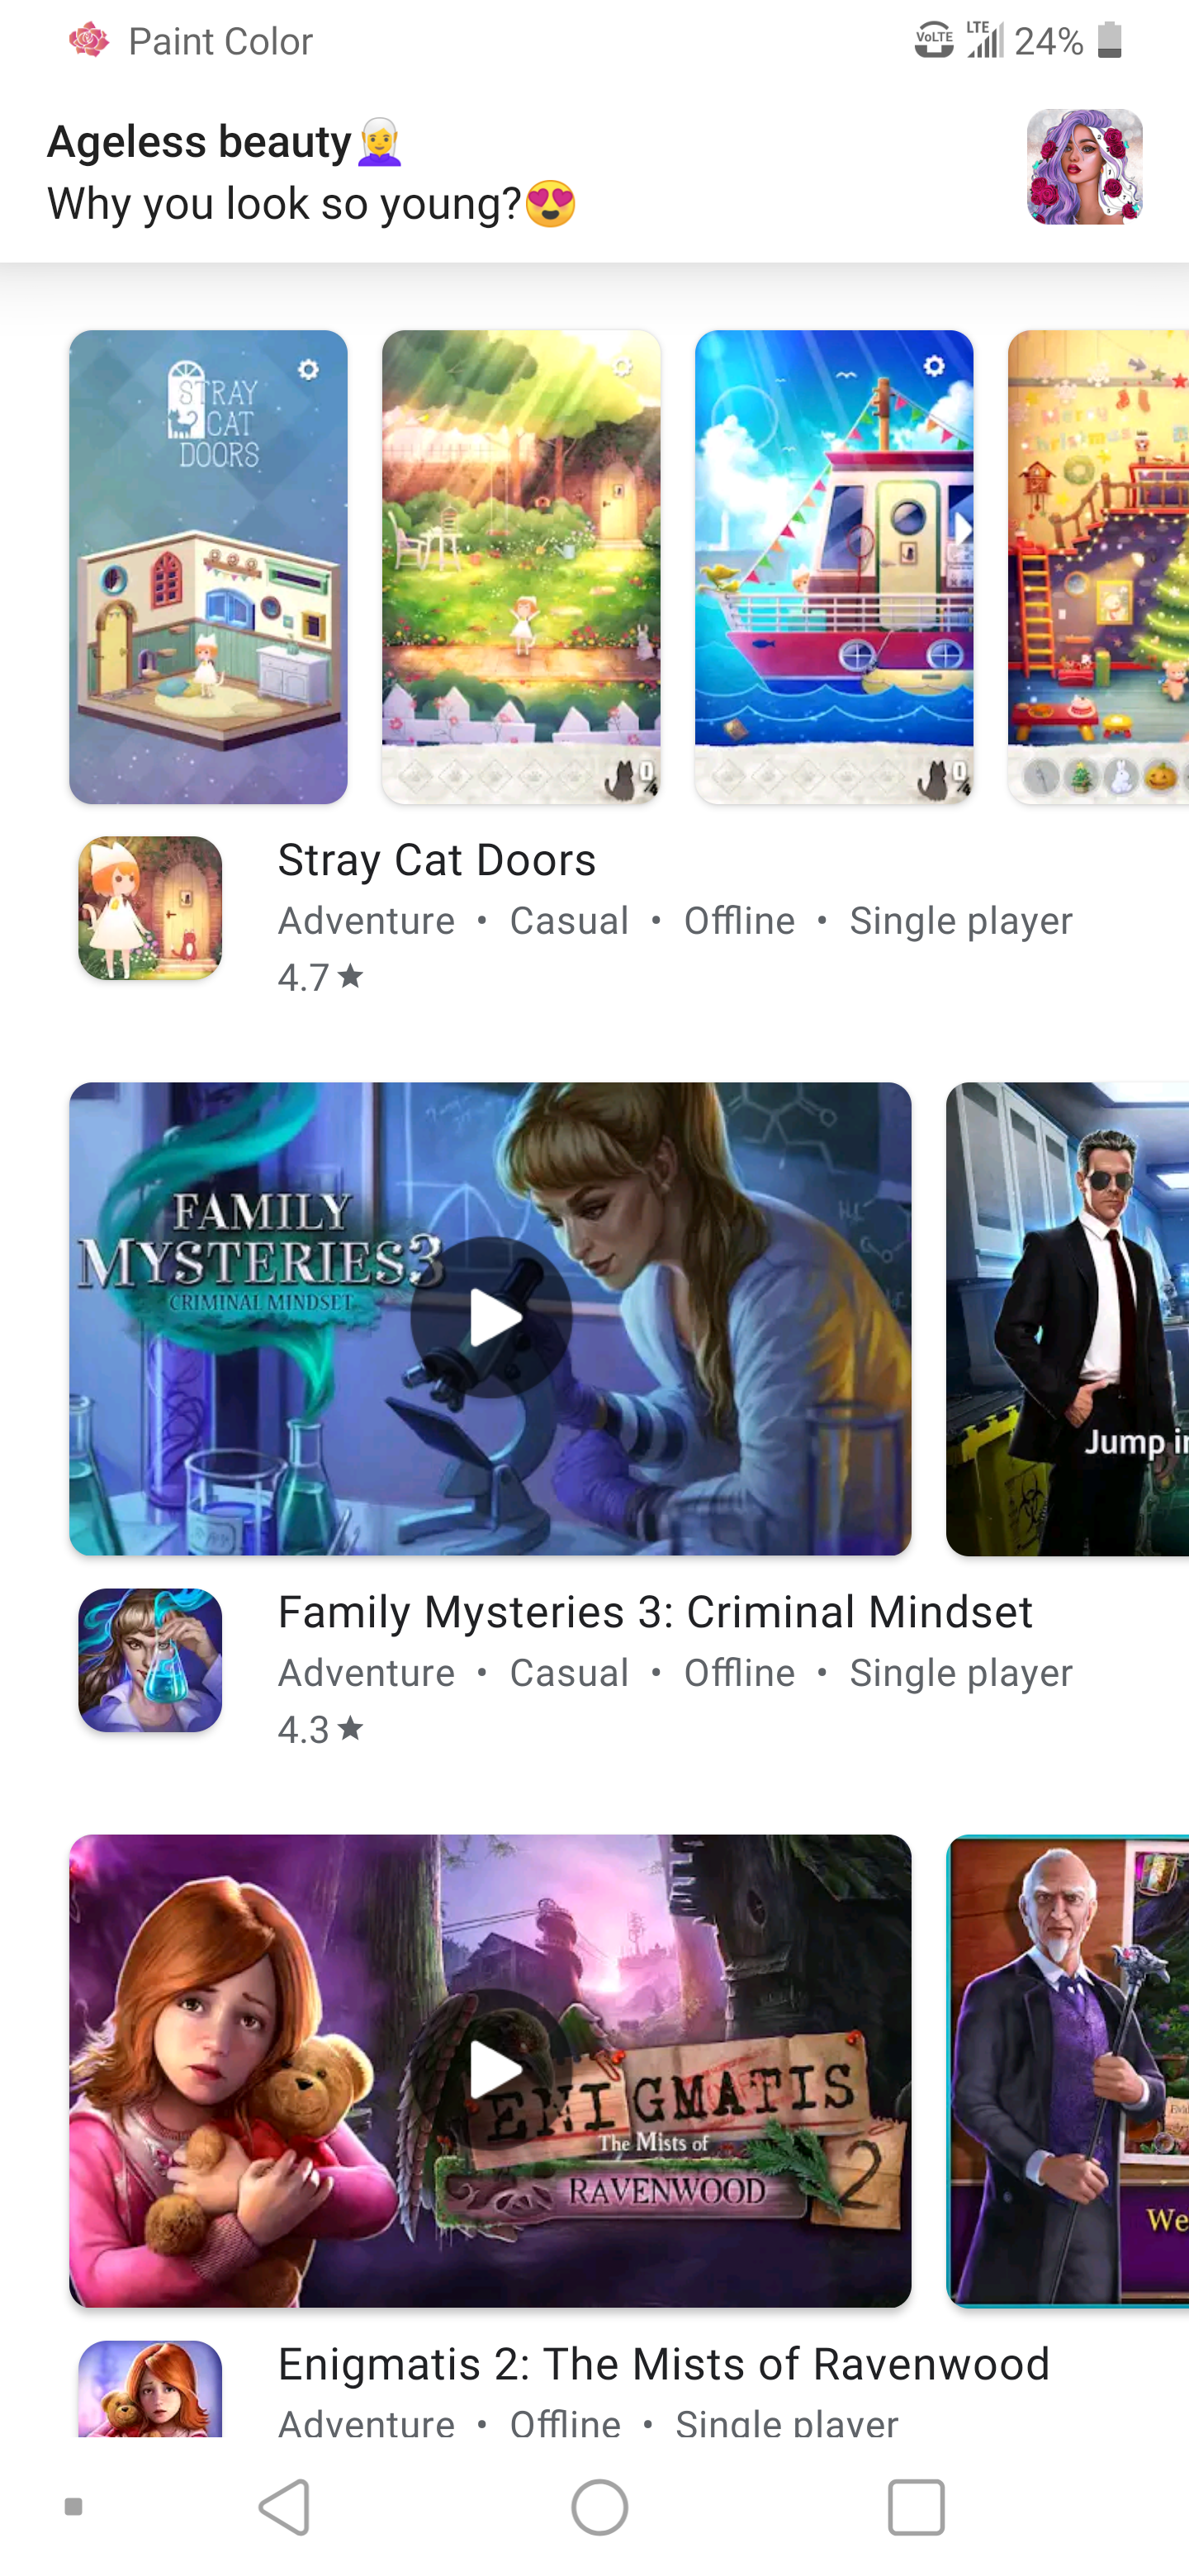Viewport: 1189px width, 2576px height.
Task: Play the Enigmatis 2 trailer video
Action: [x=491, y=2070]
